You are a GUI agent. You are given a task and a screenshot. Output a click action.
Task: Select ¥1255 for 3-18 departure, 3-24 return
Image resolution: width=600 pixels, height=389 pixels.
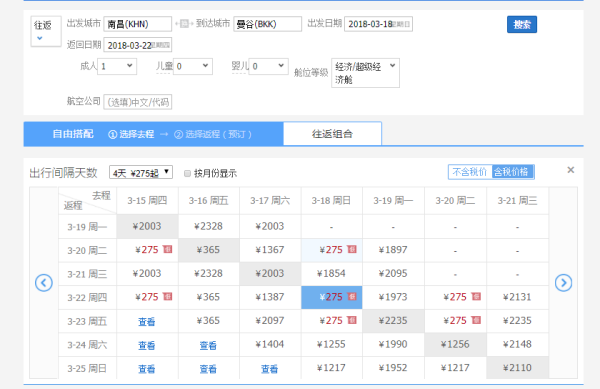(331, 344)
